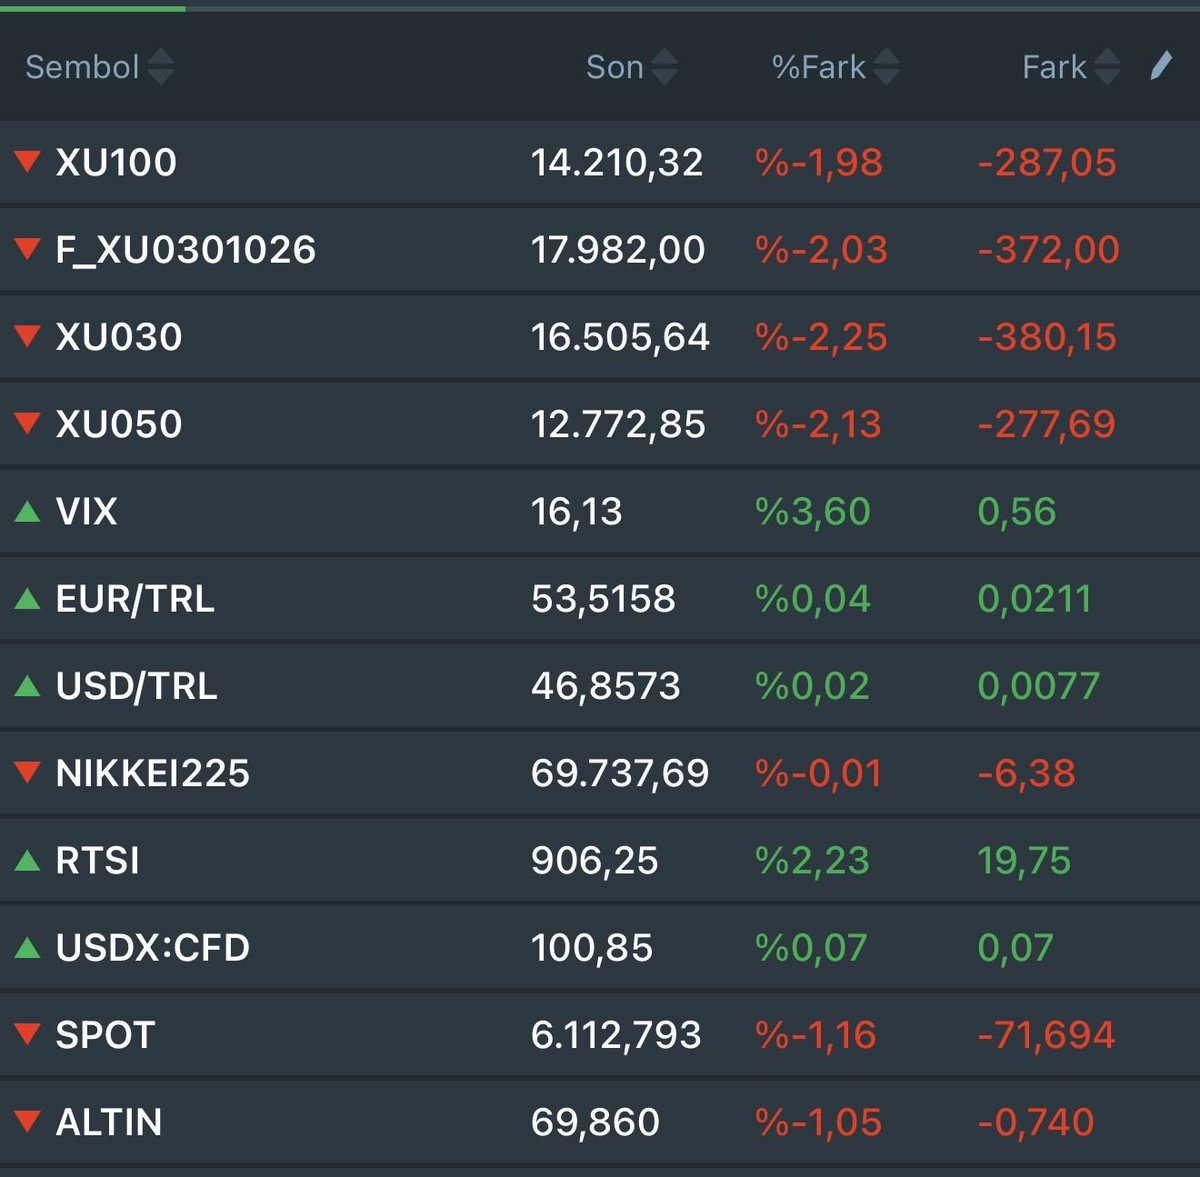Viewport: 1200px width, 1177px height.
Task: Click difference value 0,0077
Action: click(x=1038, y=686)
